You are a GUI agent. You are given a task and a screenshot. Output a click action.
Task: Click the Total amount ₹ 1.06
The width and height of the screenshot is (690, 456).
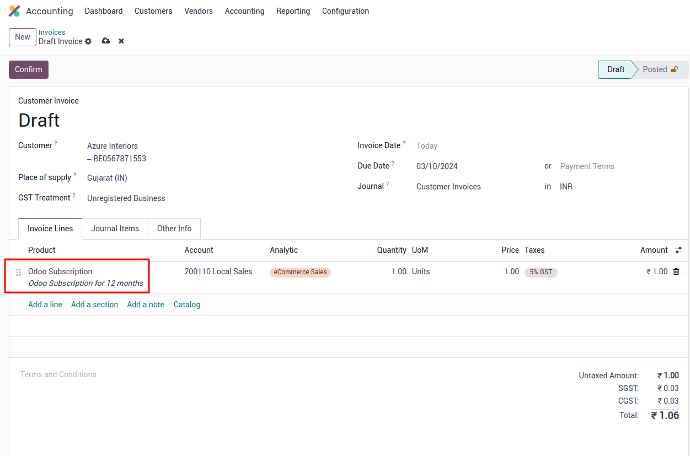click(665, 416)
